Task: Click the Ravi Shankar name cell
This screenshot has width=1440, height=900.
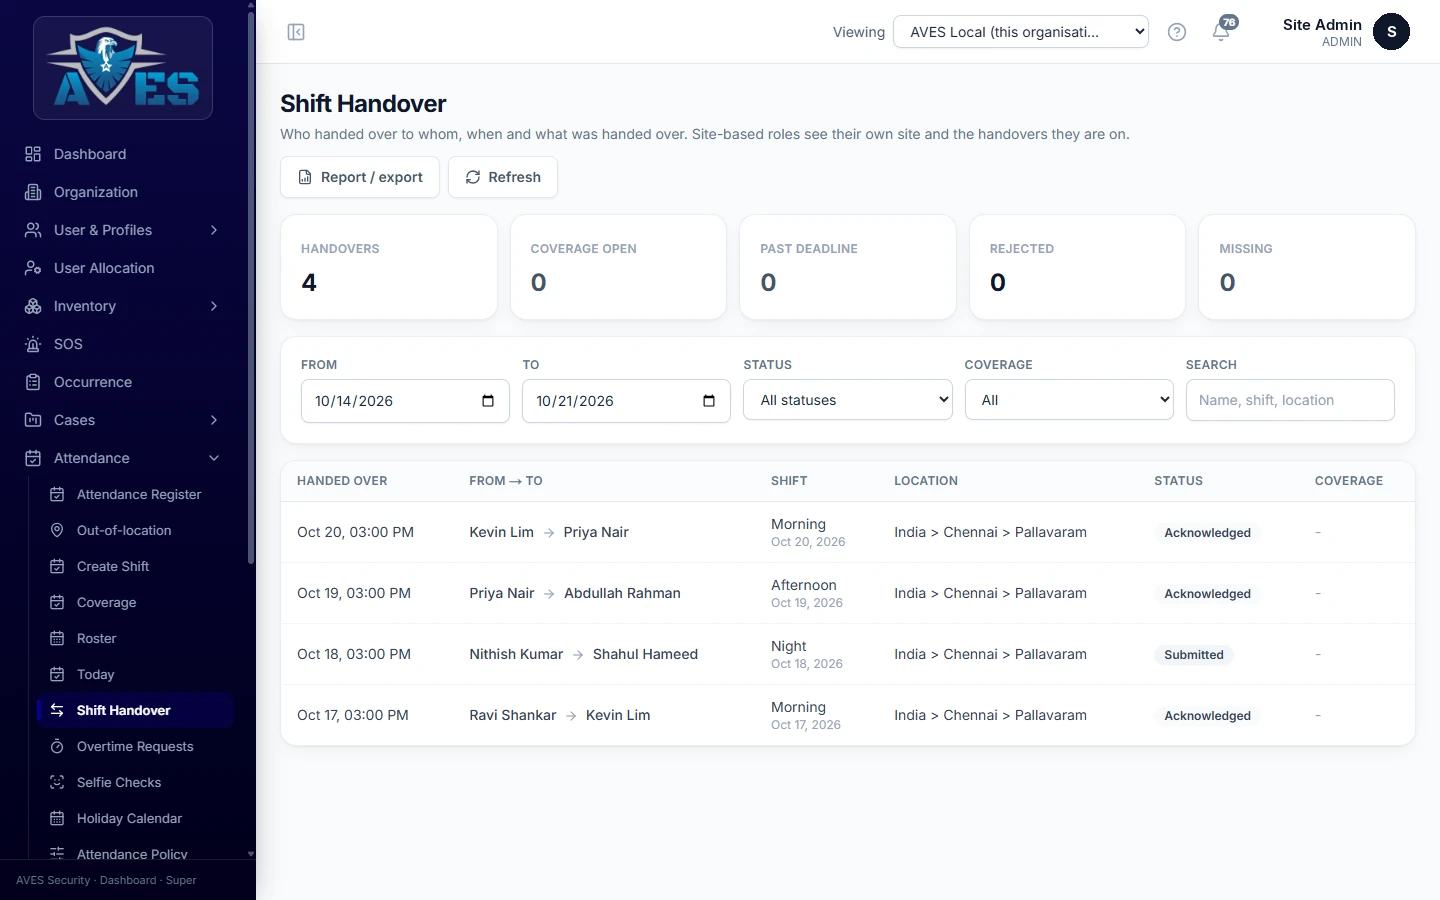Action: 513,715
